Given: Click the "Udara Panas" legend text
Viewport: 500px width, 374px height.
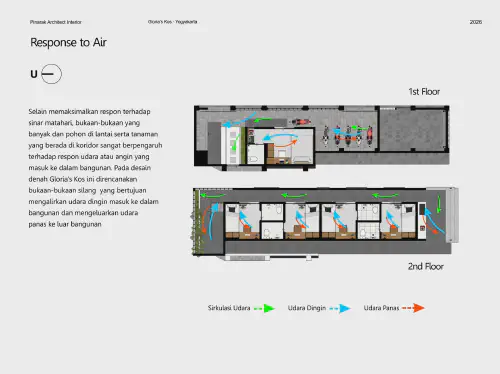Looking at the screenshot, I should 381,308.
